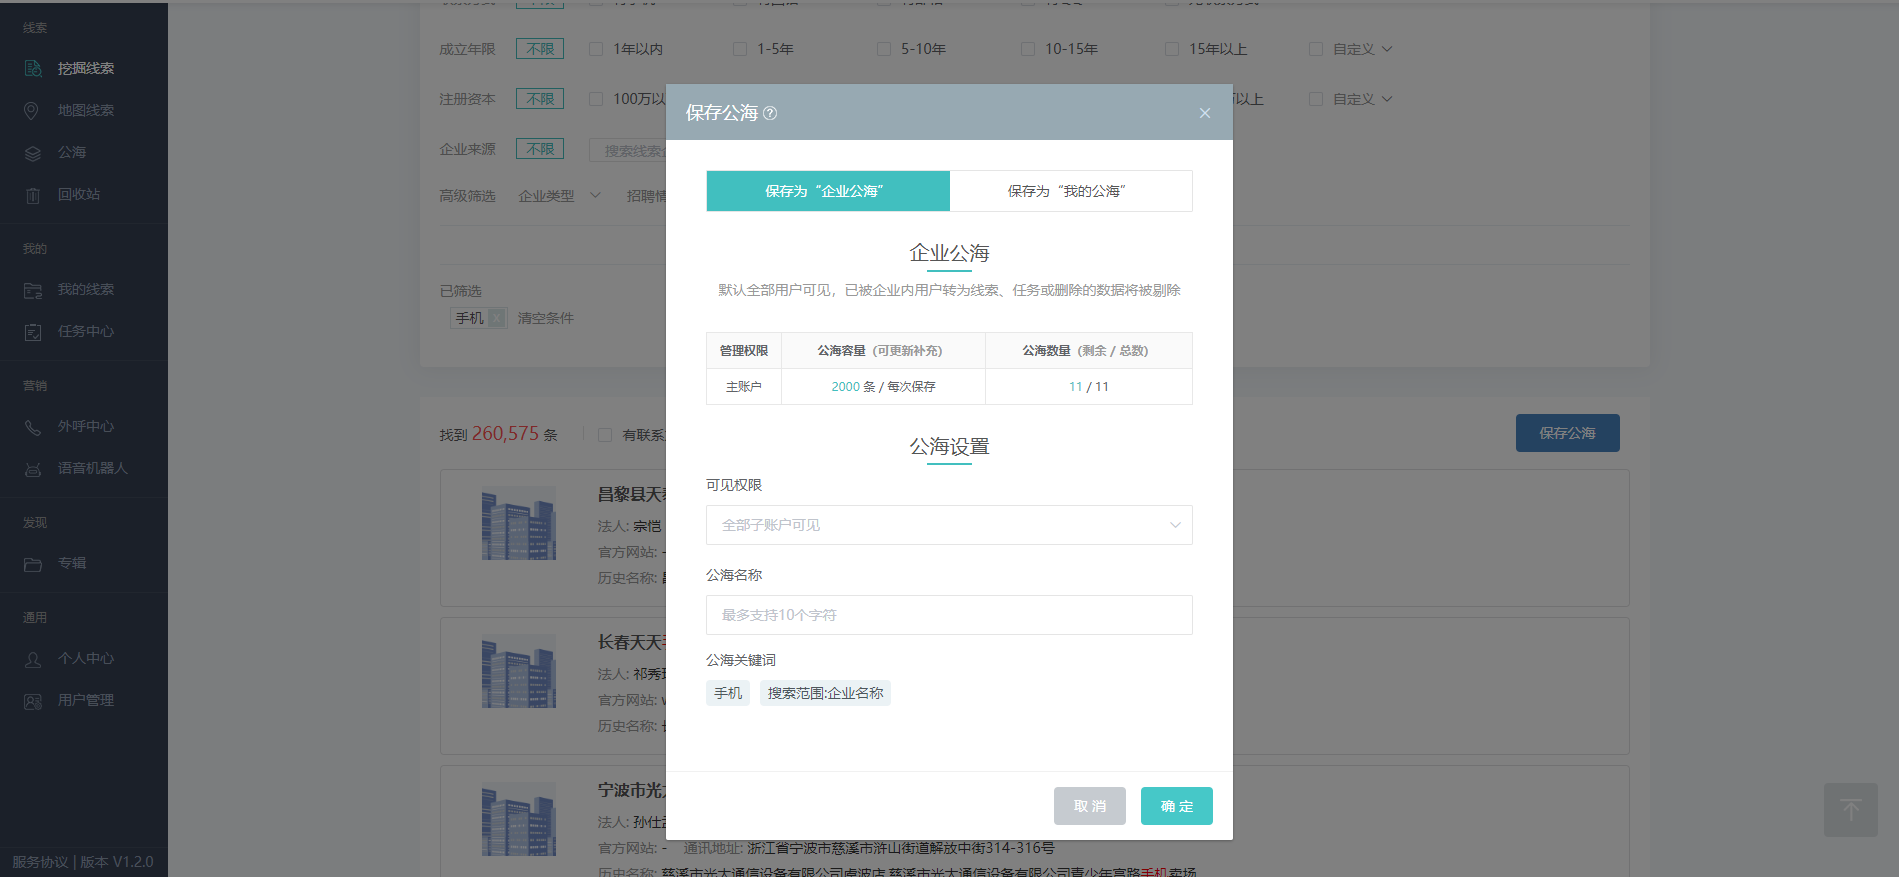Close the 保存公海 dialog

[x=1204, y=113]
